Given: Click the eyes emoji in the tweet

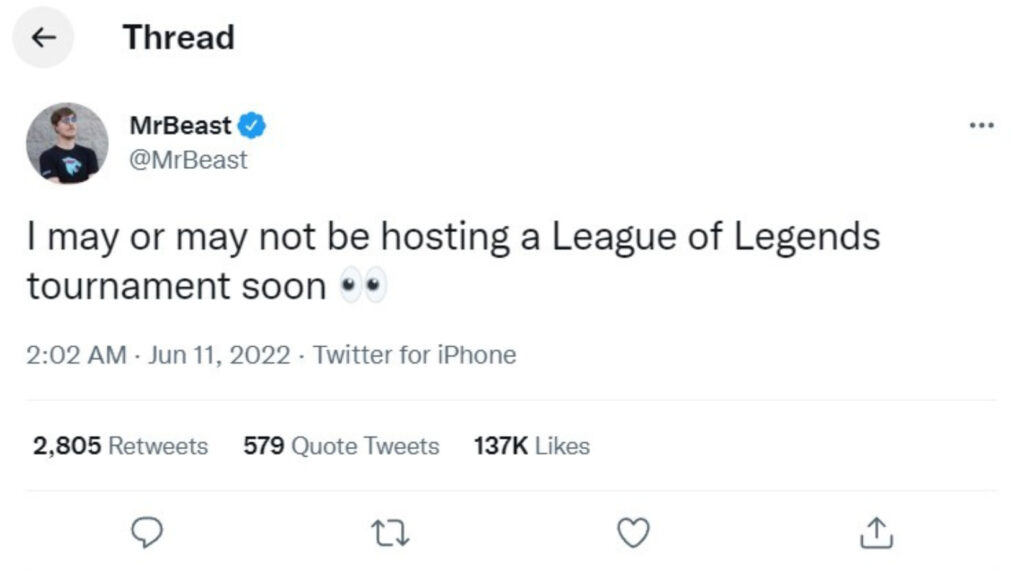Looking at the screenshot, I should click(364, 285).
